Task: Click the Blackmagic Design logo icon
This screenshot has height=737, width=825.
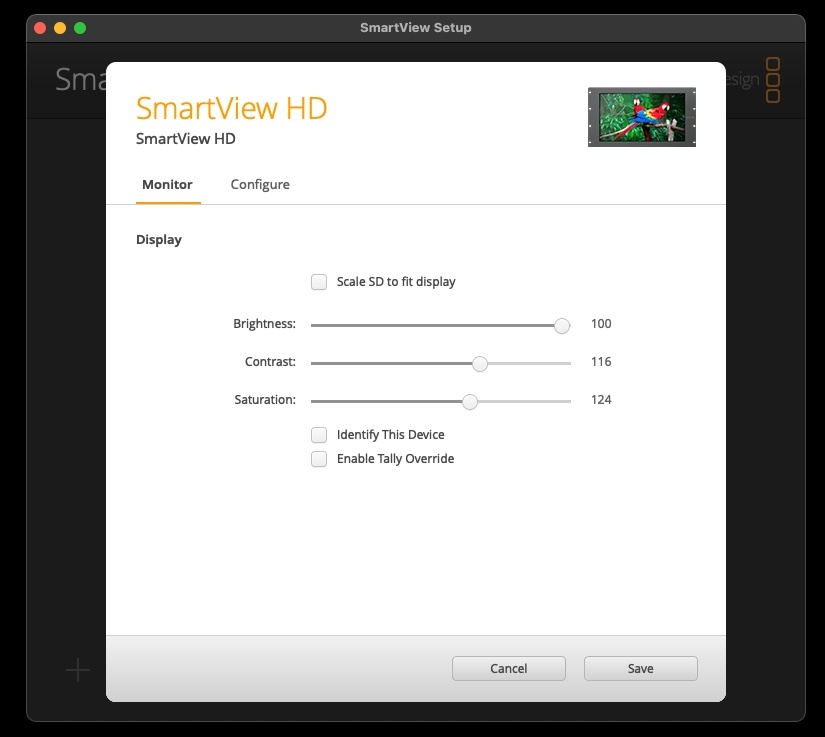Action: pos(772,80)
